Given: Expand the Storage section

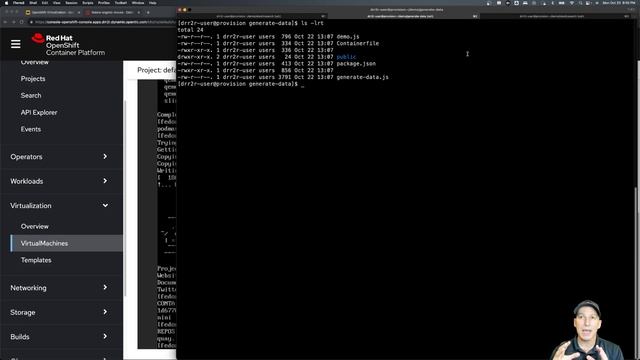Looking at the screenshot, I should click(60, 312).
